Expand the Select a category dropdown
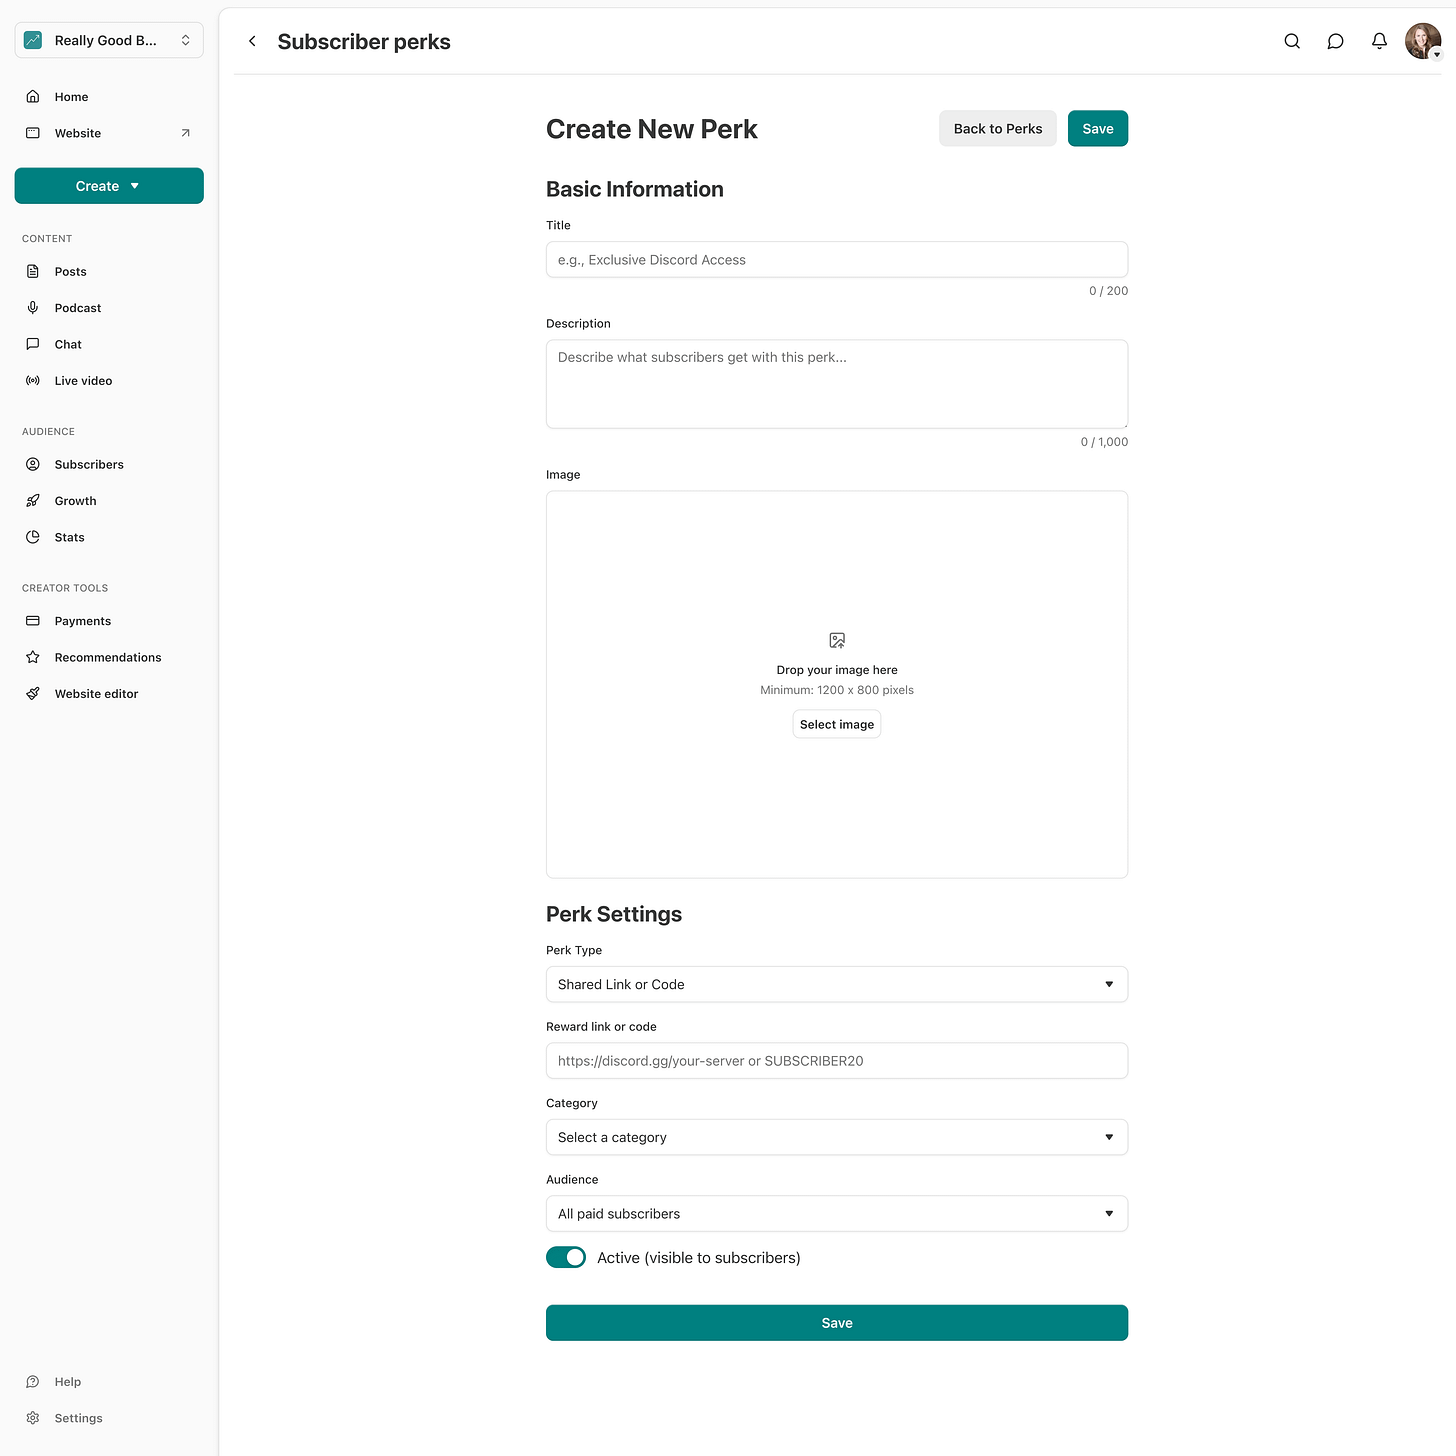The width and height of the screenshot is (1456, 1456). (837, 1137)
